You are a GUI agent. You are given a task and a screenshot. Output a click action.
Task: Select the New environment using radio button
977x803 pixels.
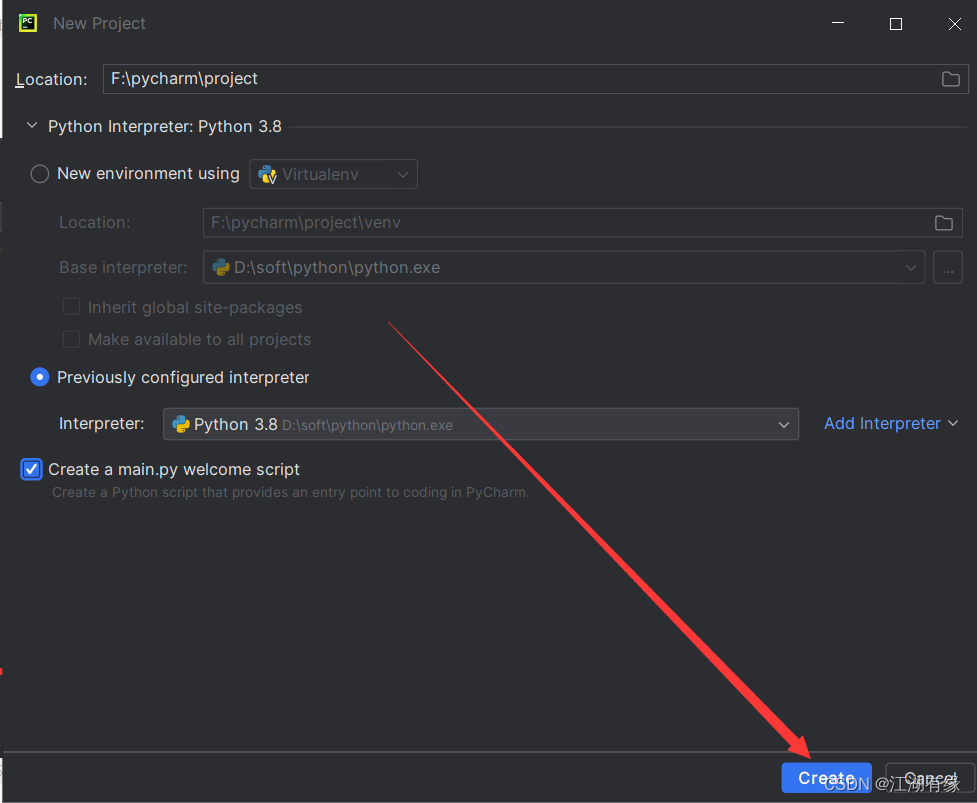(40, 174)
